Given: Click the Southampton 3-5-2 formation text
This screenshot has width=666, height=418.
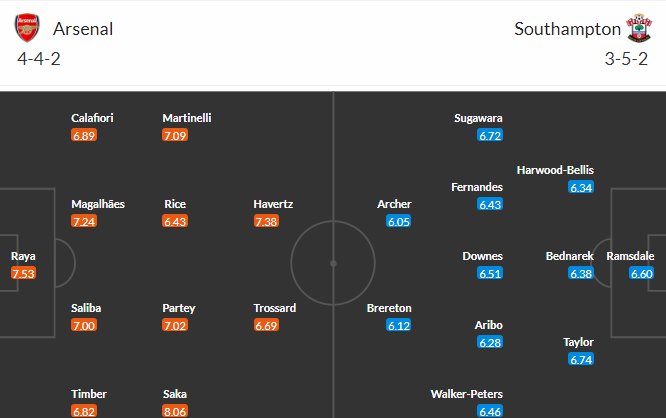Looking at the screenshot, I should [x=626, y=59].
